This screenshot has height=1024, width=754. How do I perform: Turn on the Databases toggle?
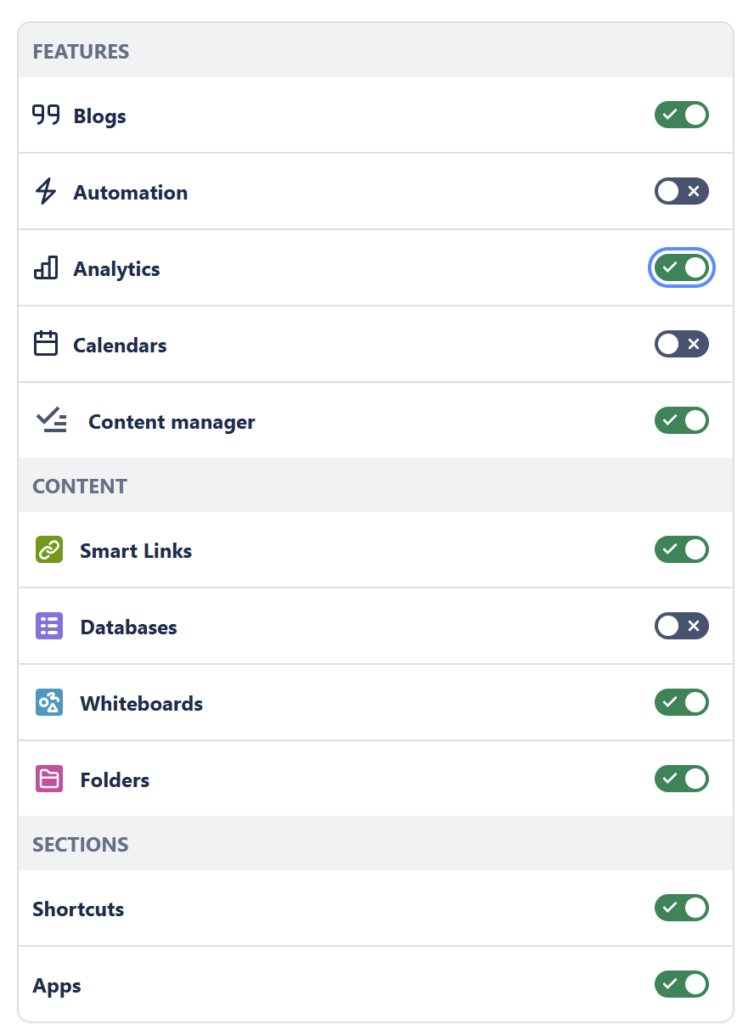(682, 626)
